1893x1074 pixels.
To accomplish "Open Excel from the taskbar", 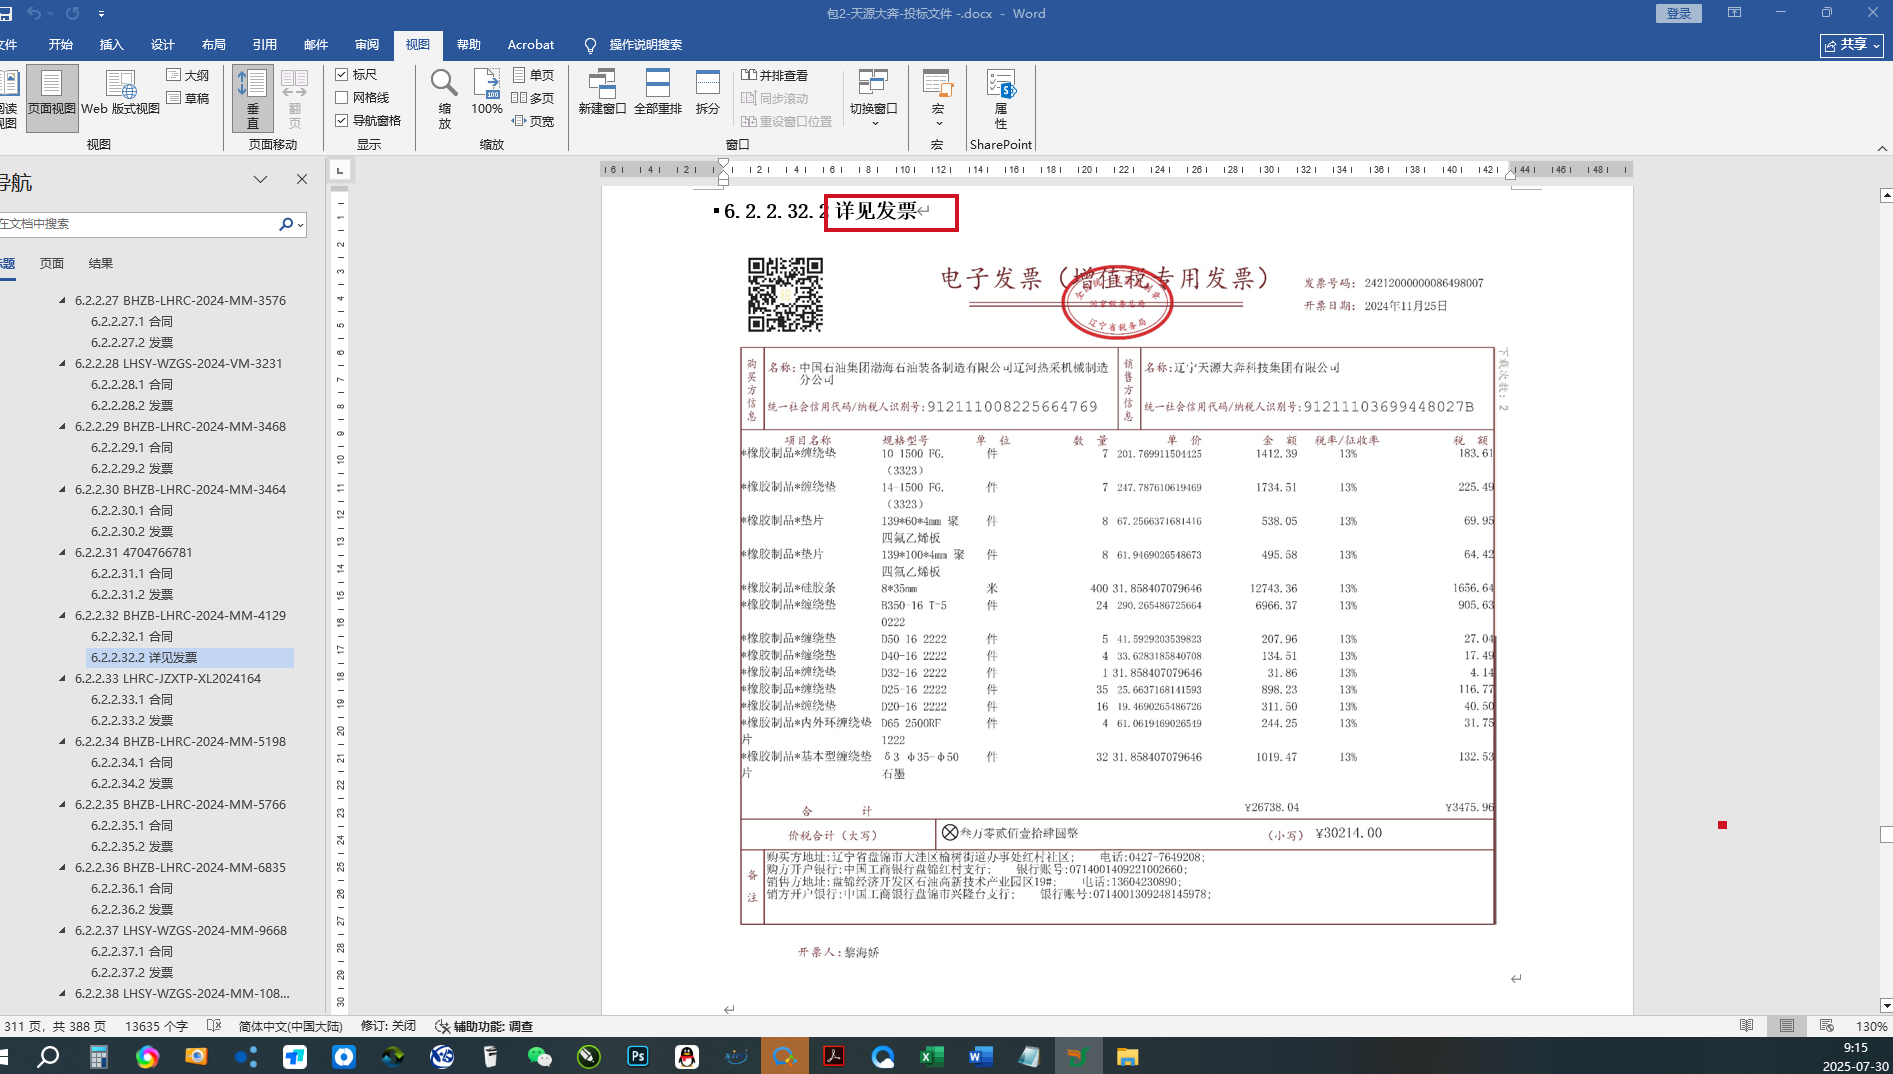I will click(931, 1056).
